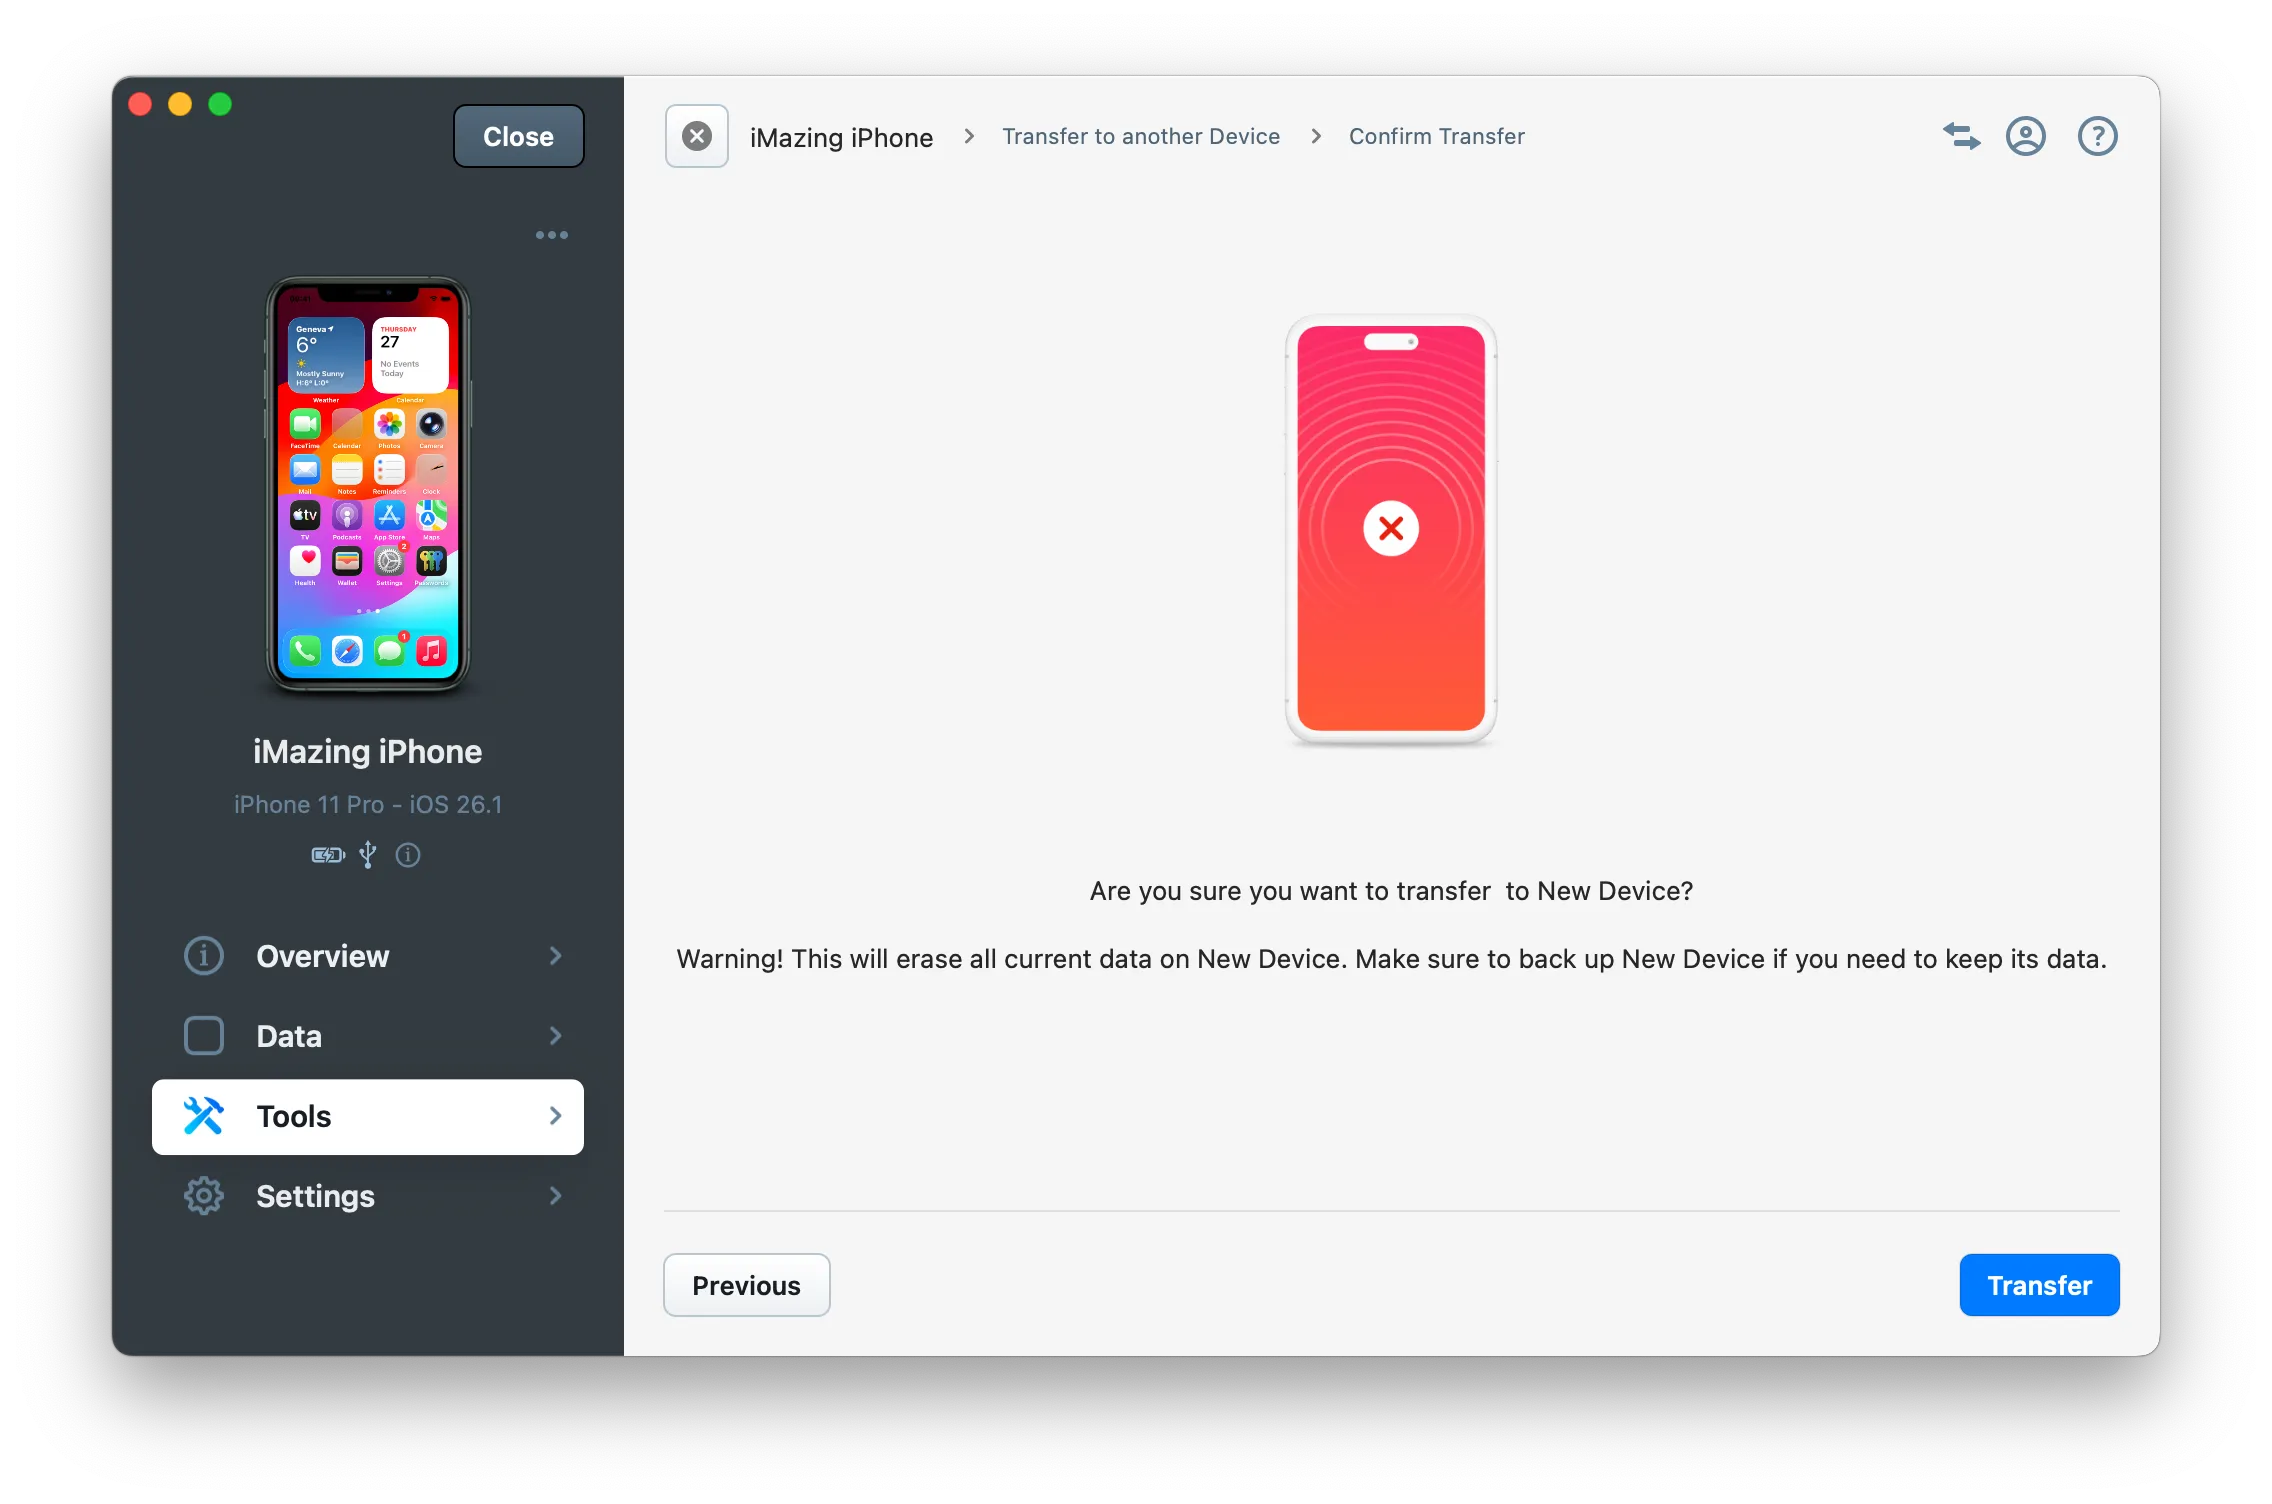This screenshot has height=1504, width=2272.
Task: Select the Overview sidebar item
Action: point(322,956)
